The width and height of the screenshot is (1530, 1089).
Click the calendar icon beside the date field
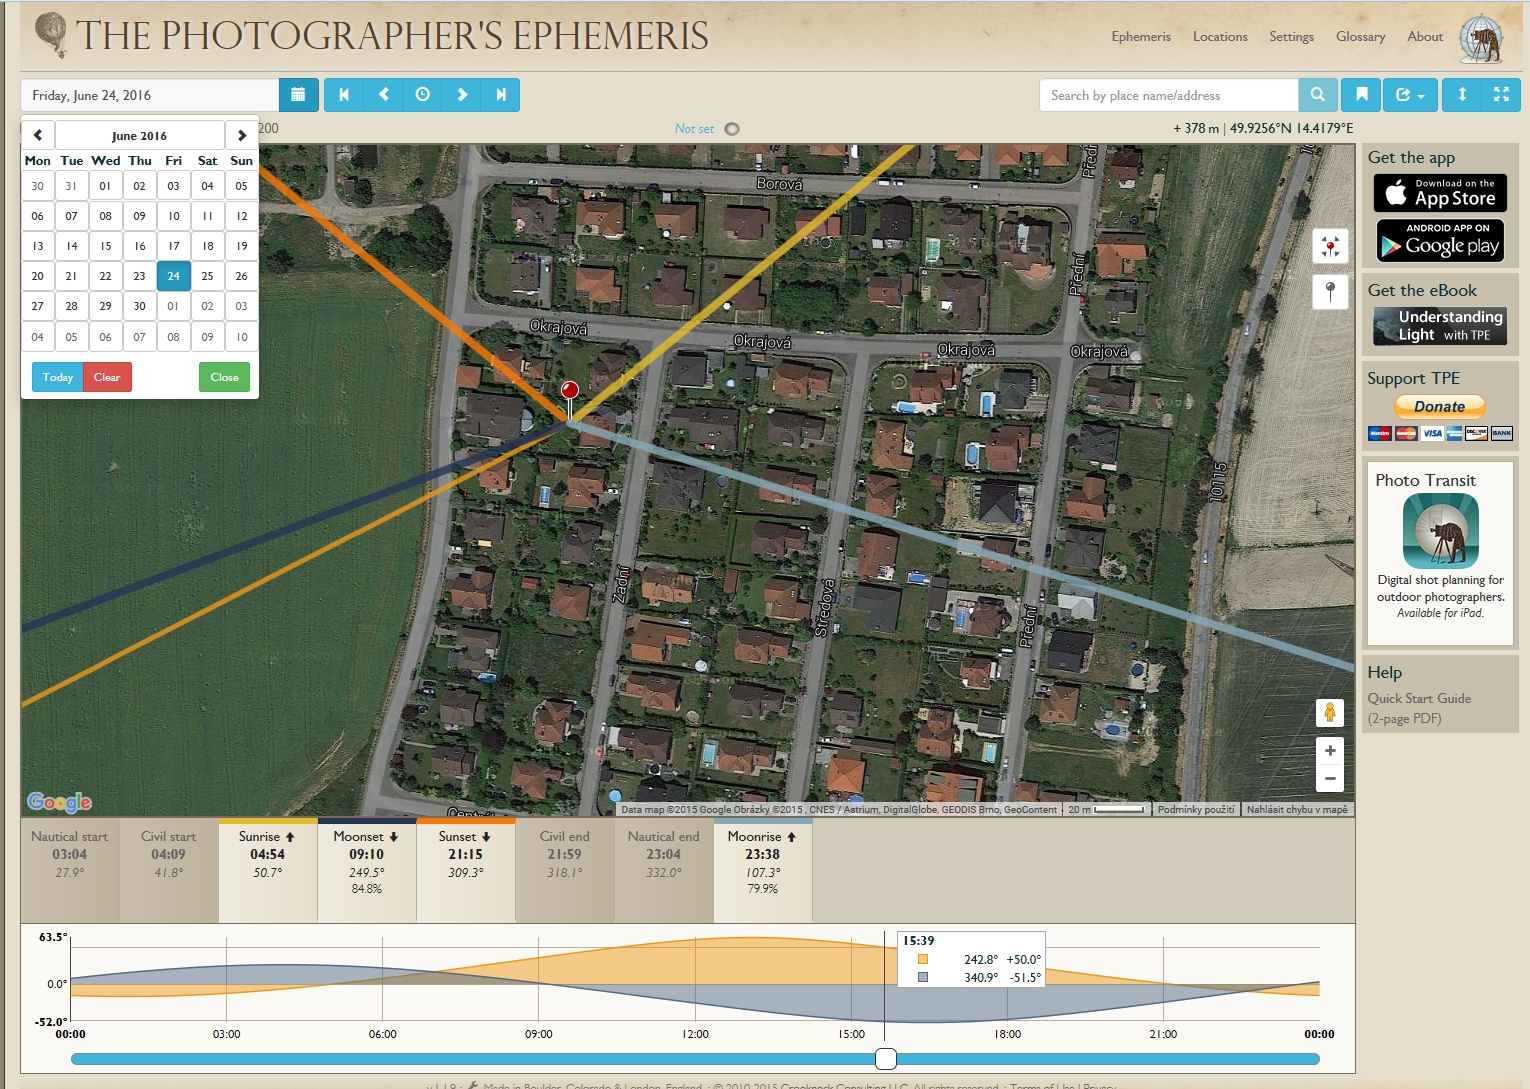pos(298,95)
